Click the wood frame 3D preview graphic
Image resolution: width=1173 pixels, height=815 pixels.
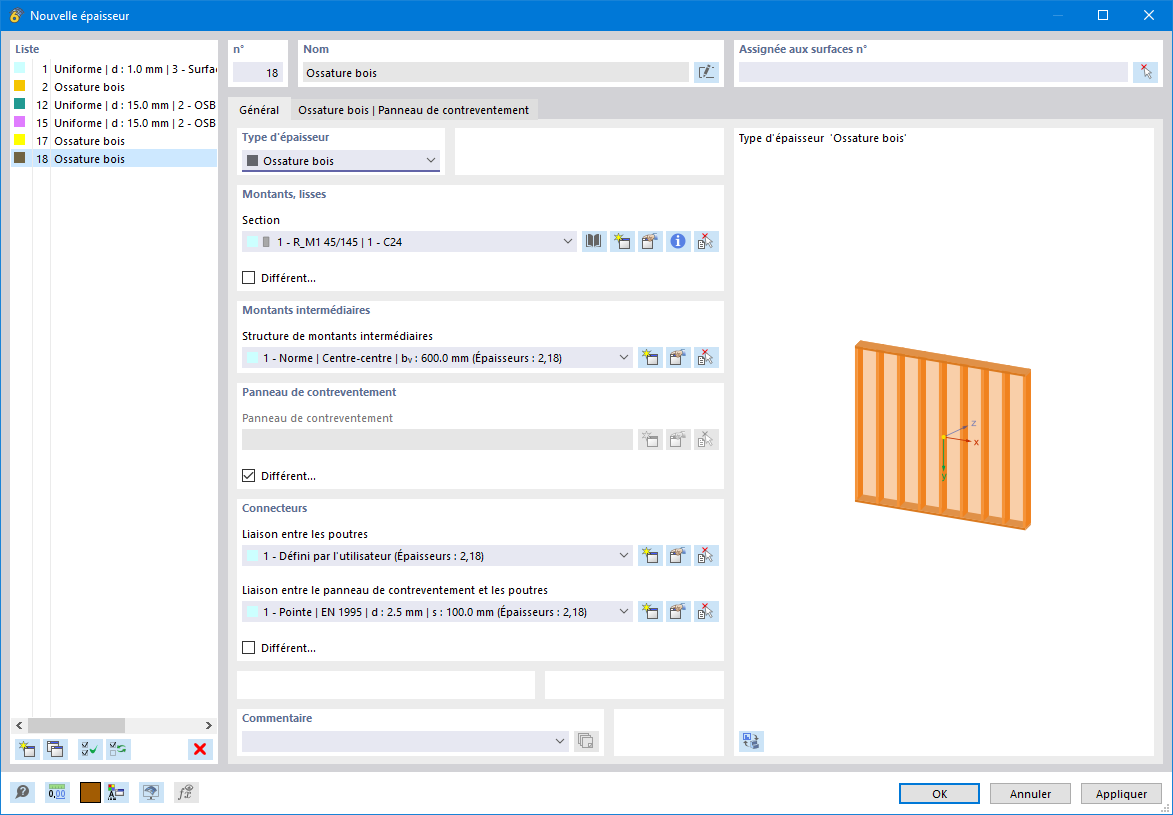[x=943, y=435]
